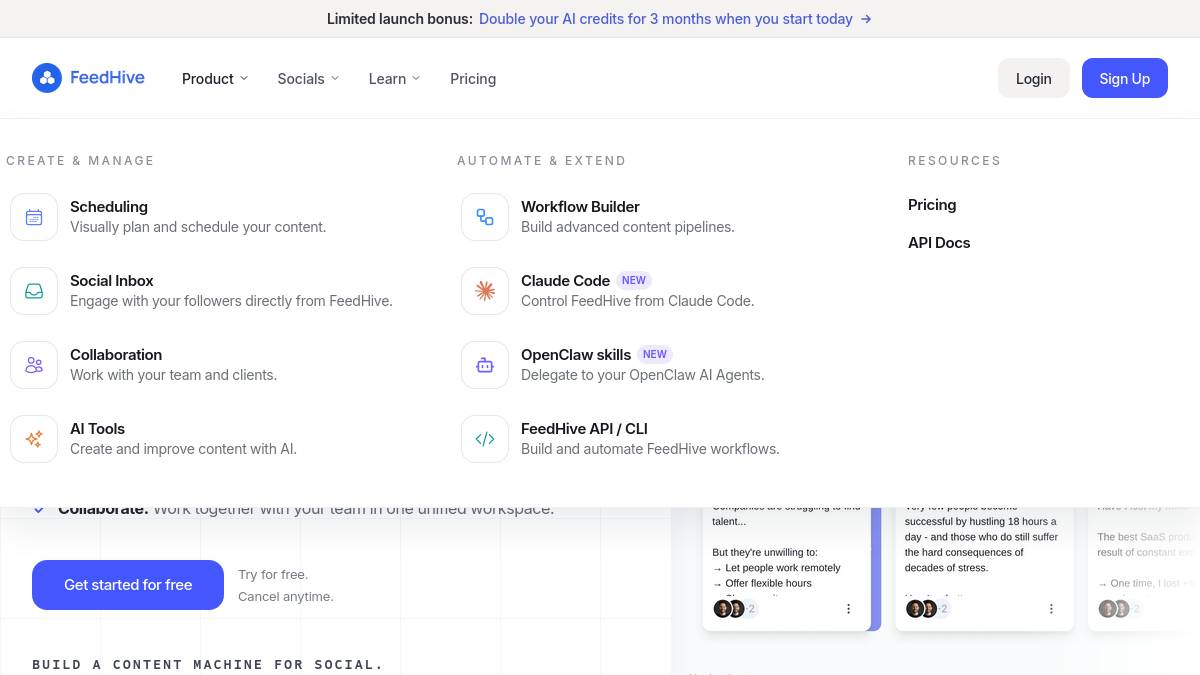Click the AI Tools sparkle icon
Image resolution: width=1200 pixels, height=675 pixels.
point(34,439)
